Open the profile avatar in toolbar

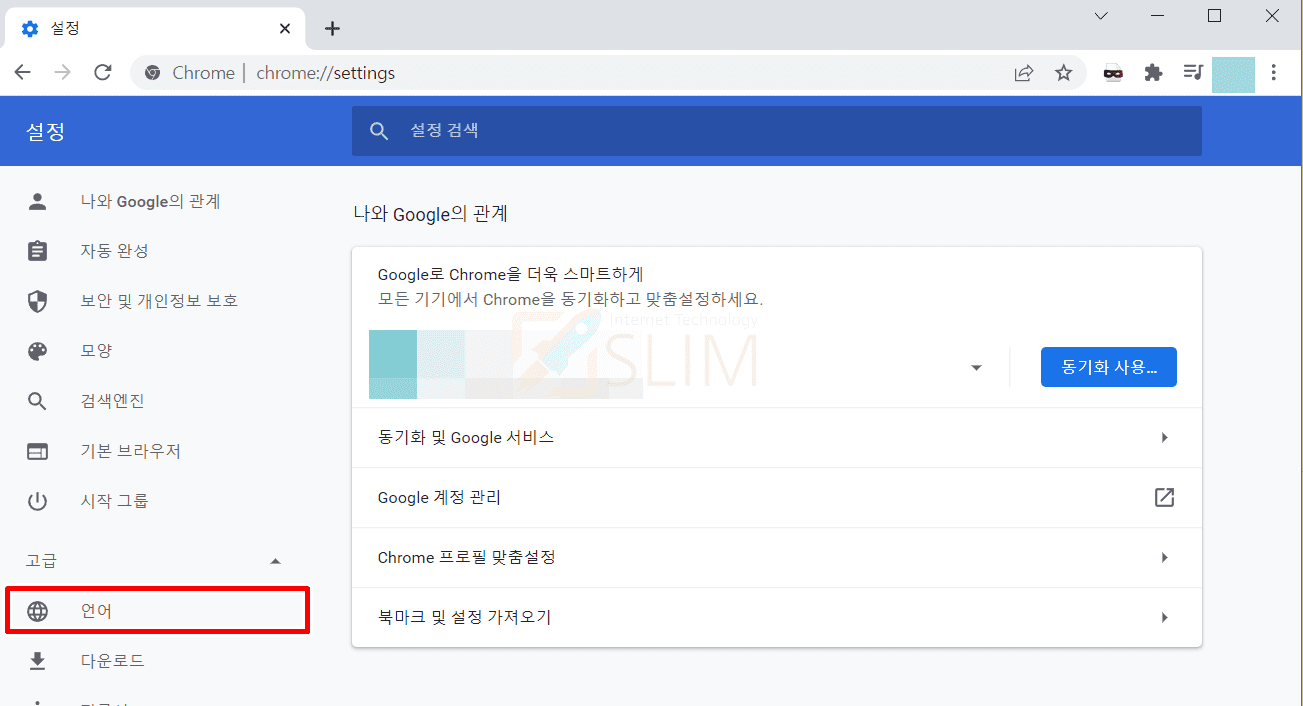pyautogui.click(x=1233, y=75)
